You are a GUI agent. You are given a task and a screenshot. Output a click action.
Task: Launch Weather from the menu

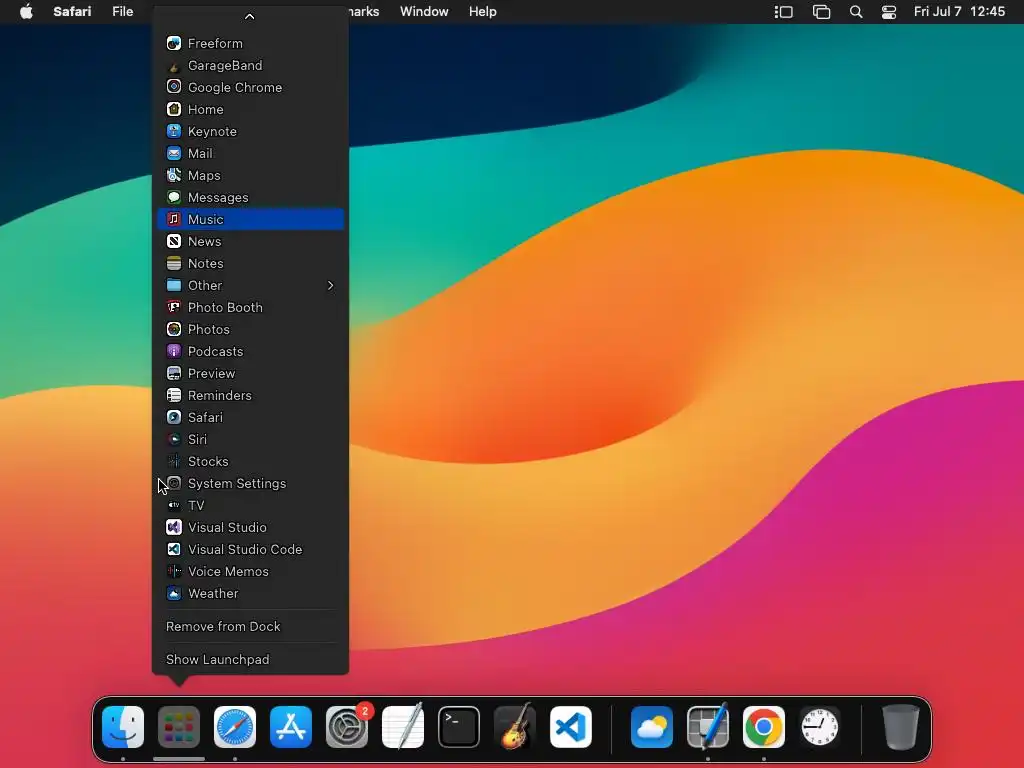tap(250, 593)
